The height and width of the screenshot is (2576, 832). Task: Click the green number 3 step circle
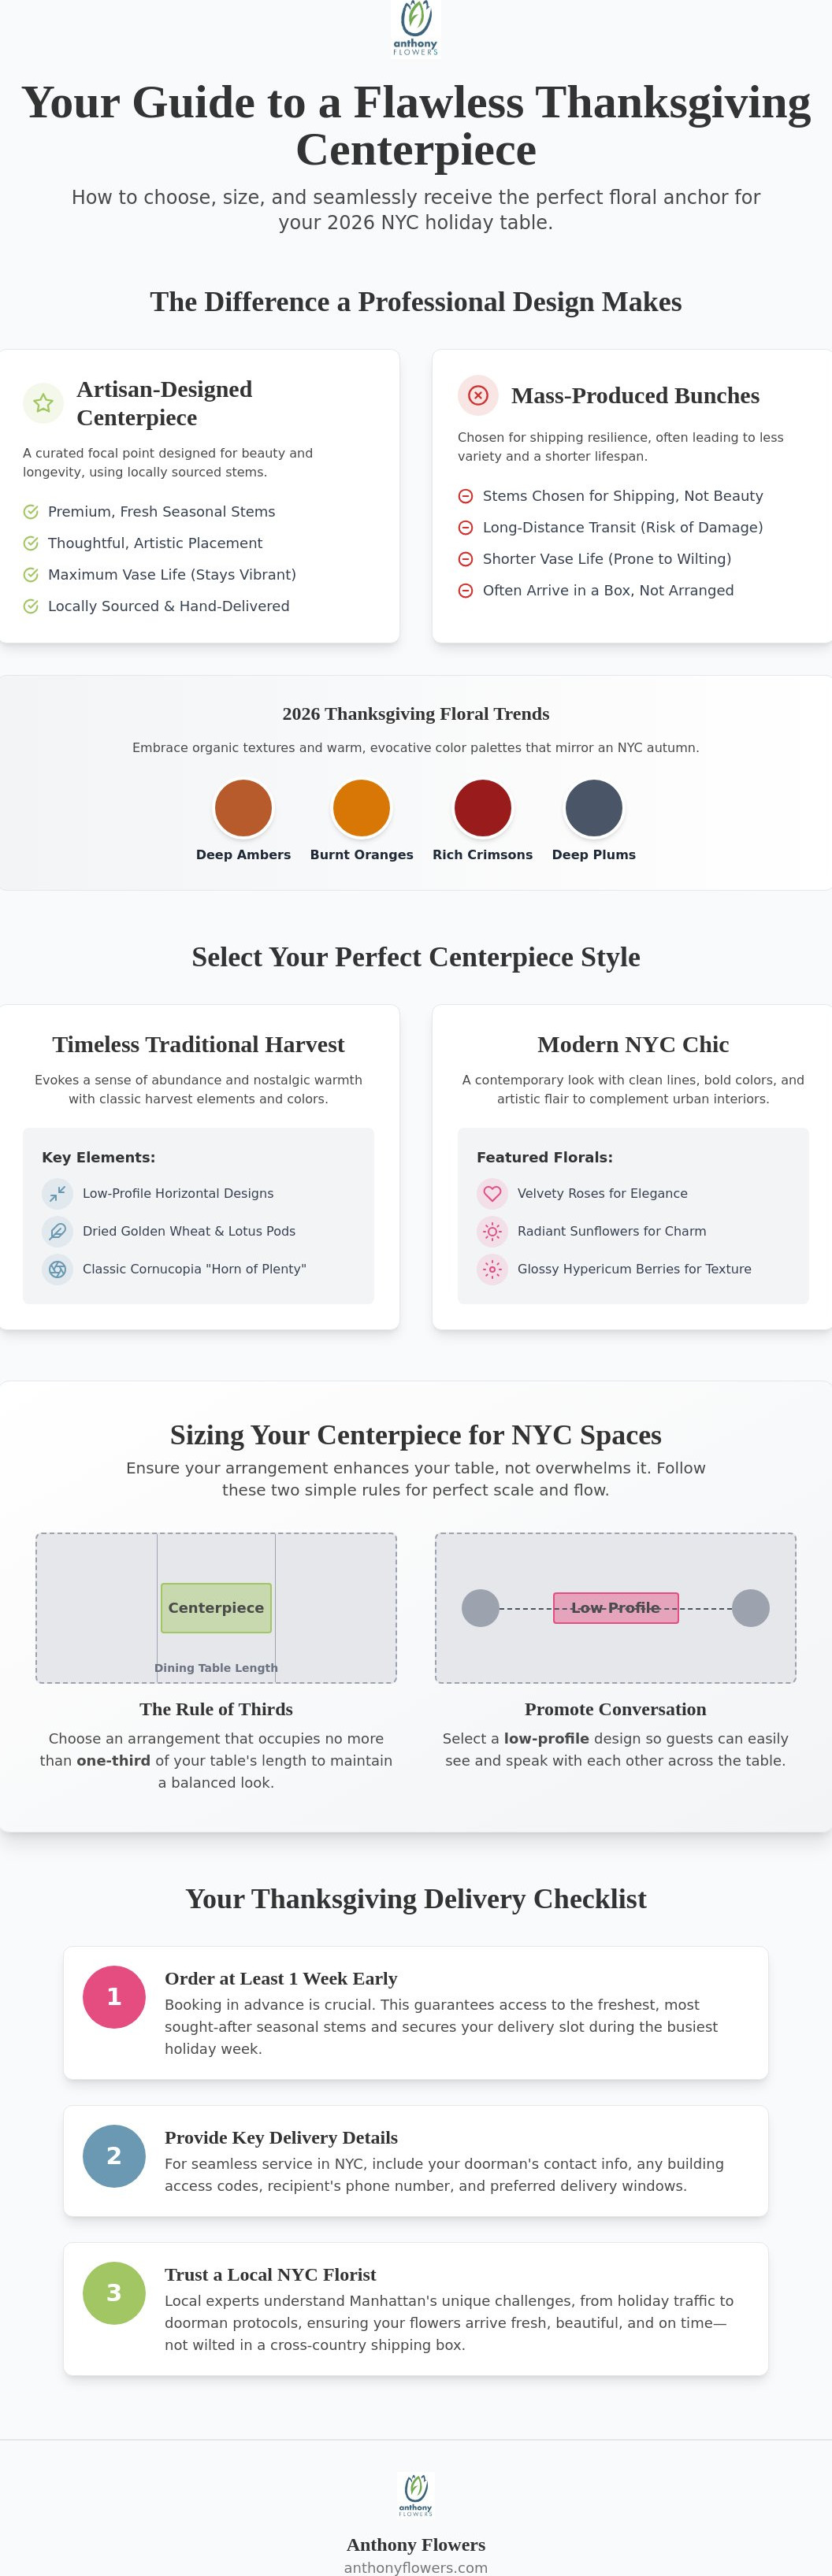point(114,2292)
